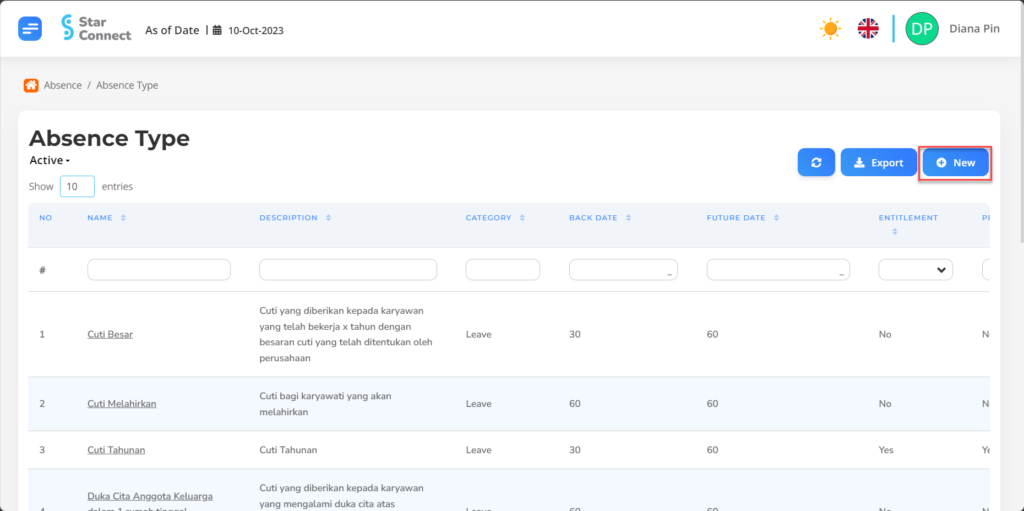Open the DP user avatar
The height and width of the screenshot is (511, 1024).
tap(921, 29)
